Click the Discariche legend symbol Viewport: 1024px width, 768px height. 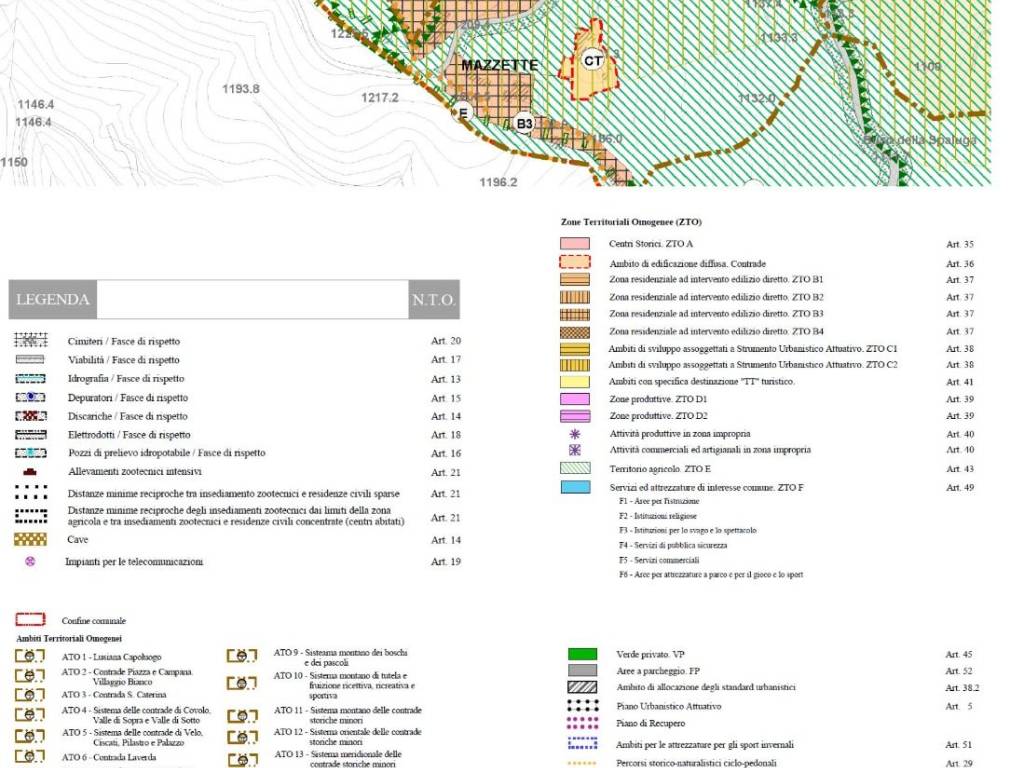tap(31, 416)
